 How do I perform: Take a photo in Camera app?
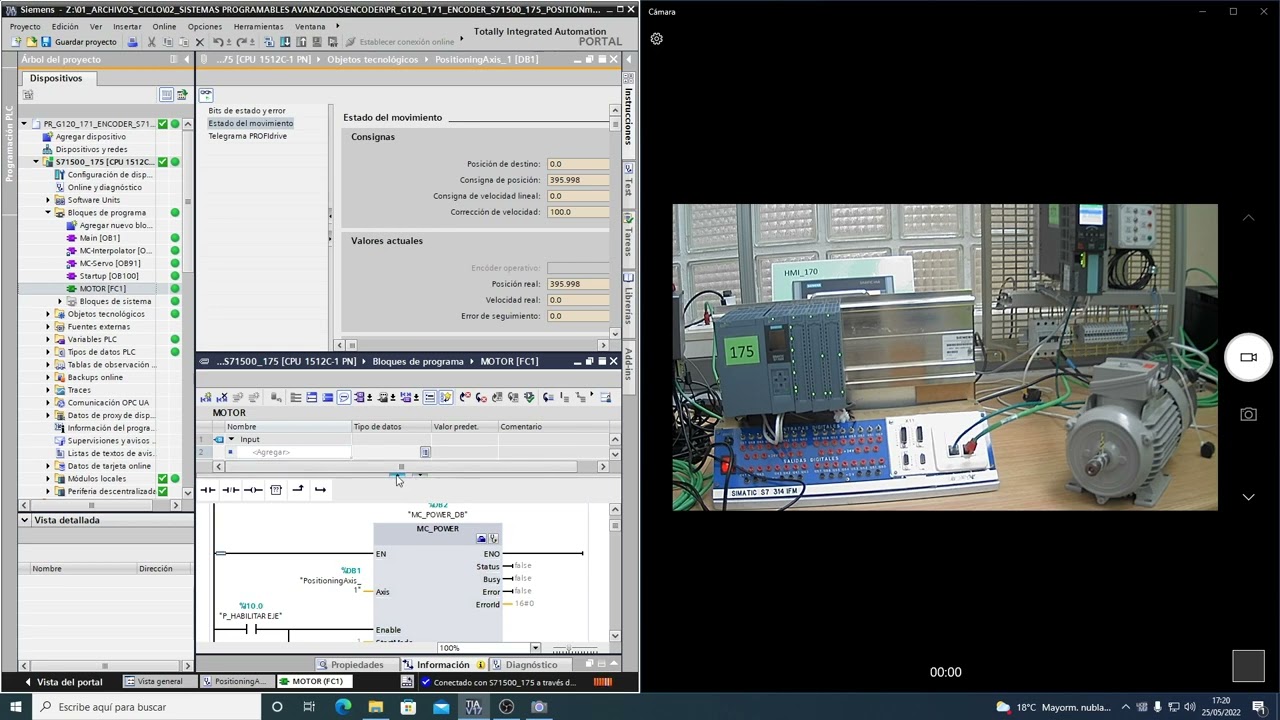tap(1248, 414)
